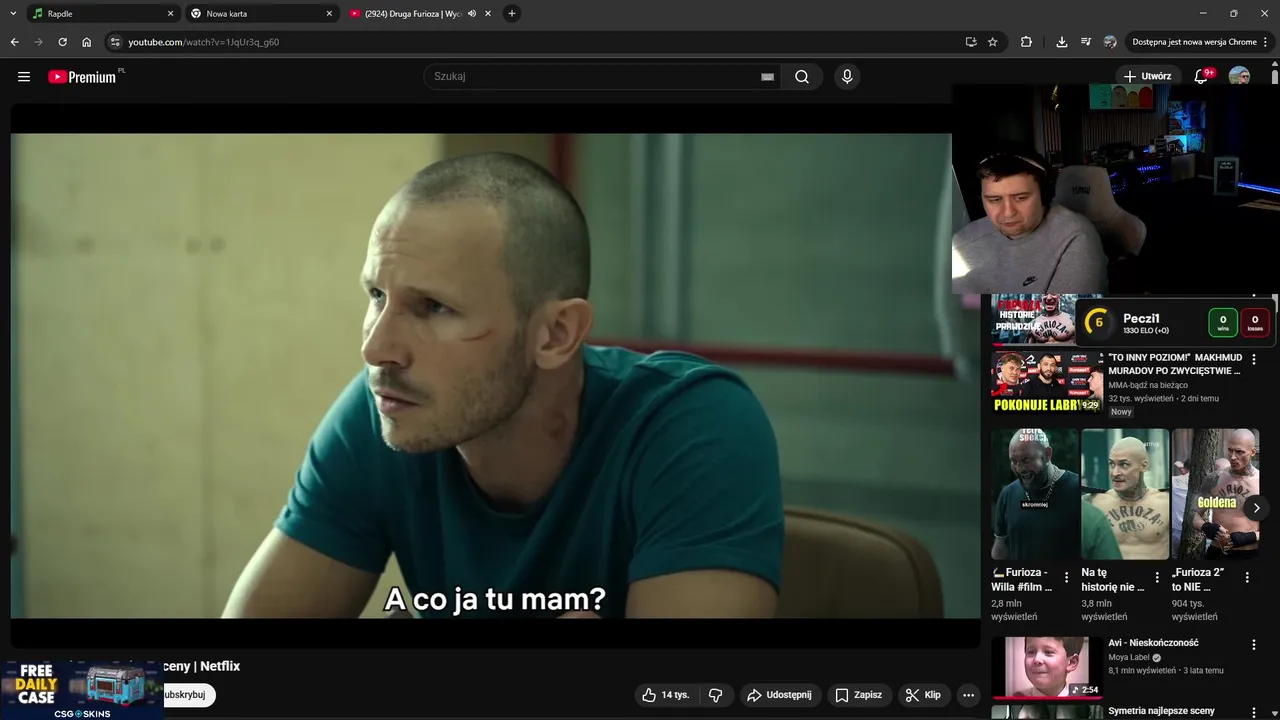
Task: Open the tab search dropdown arrow
Action: pos(13,14)
